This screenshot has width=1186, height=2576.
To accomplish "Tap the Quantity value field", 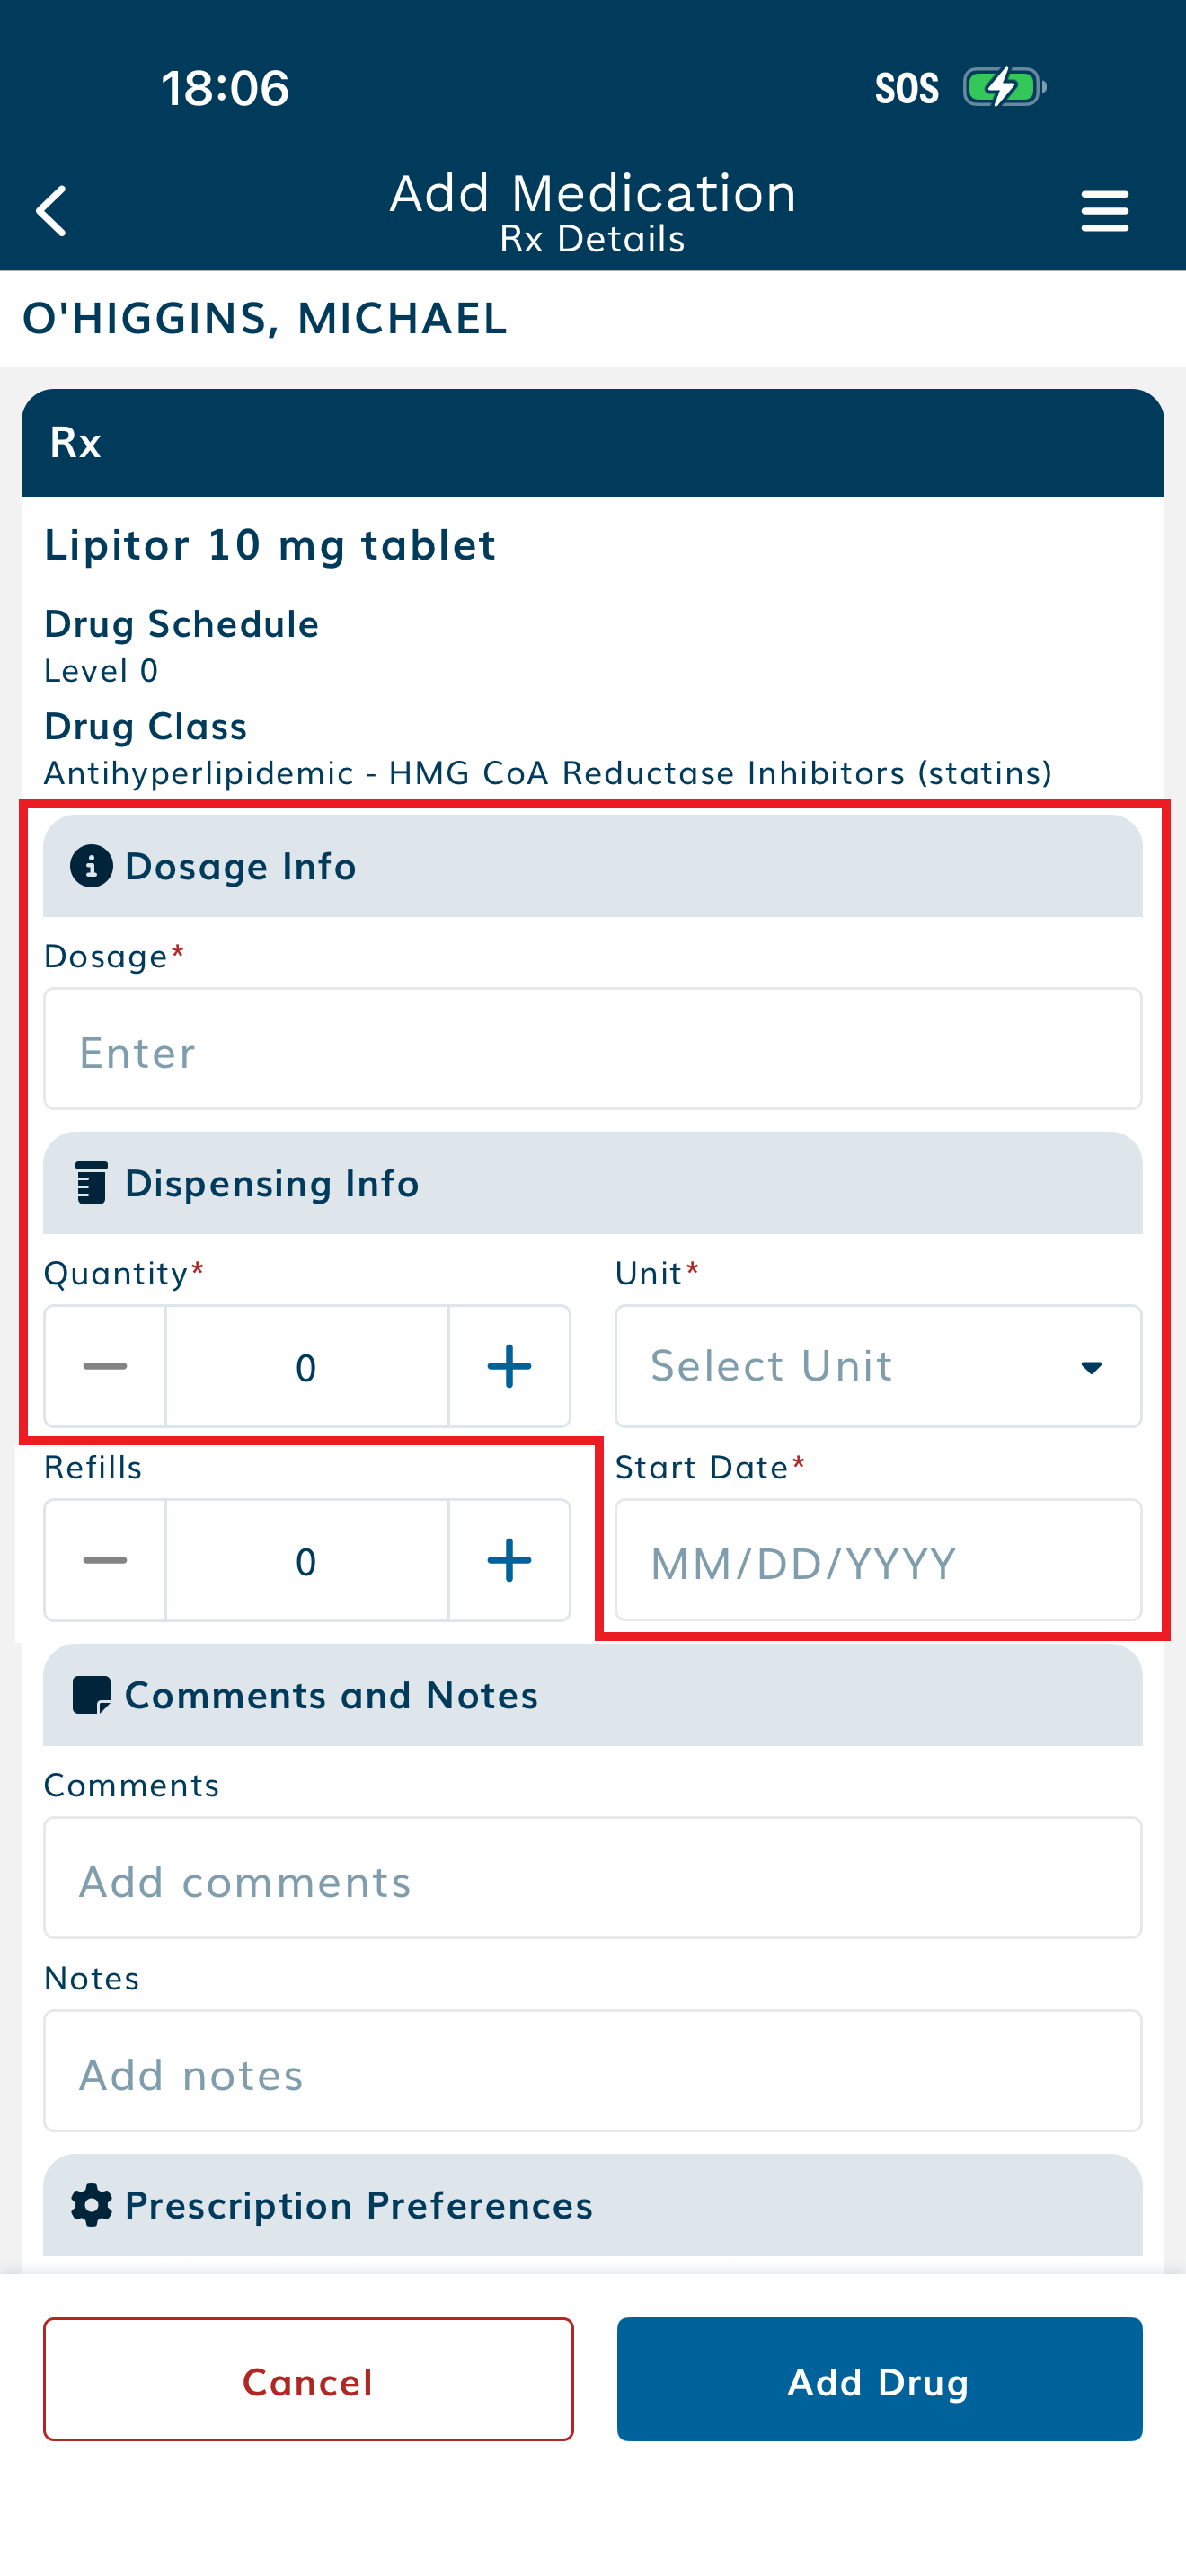I will [x=306, y=1366].
